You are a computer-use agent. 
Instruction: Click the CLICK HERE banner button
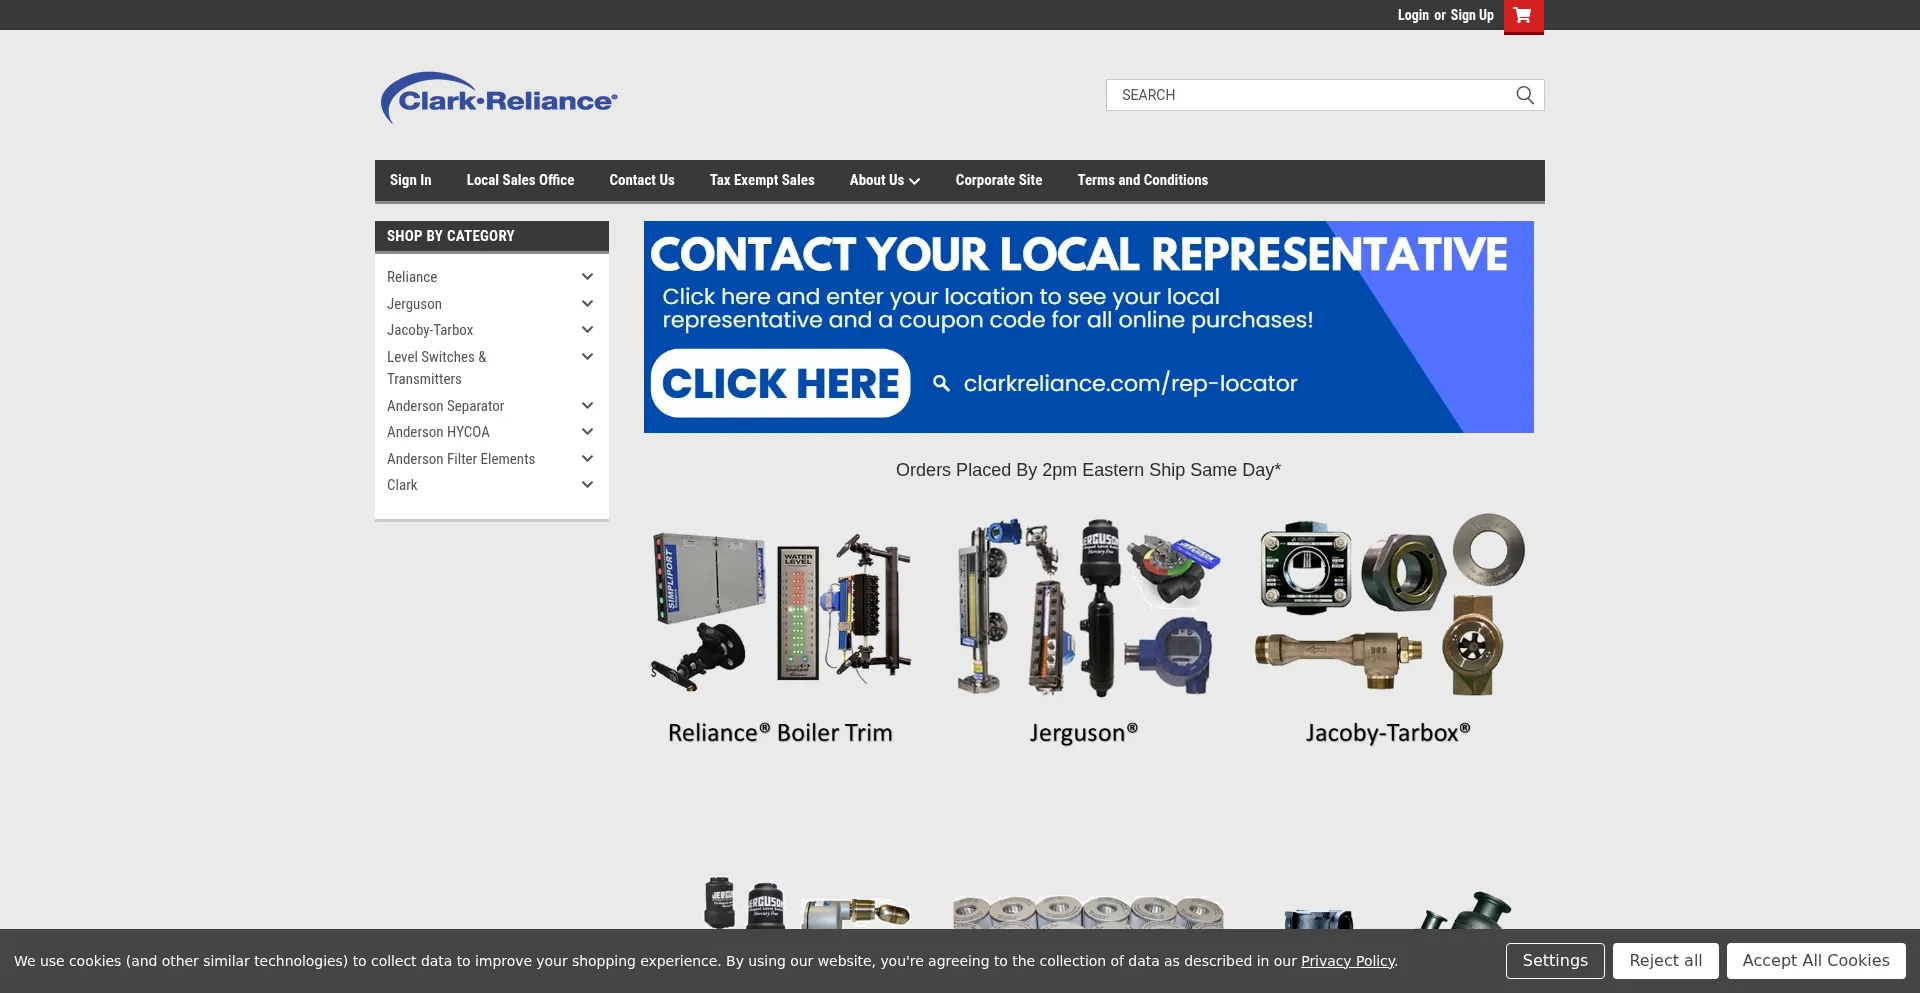(781, 383)
